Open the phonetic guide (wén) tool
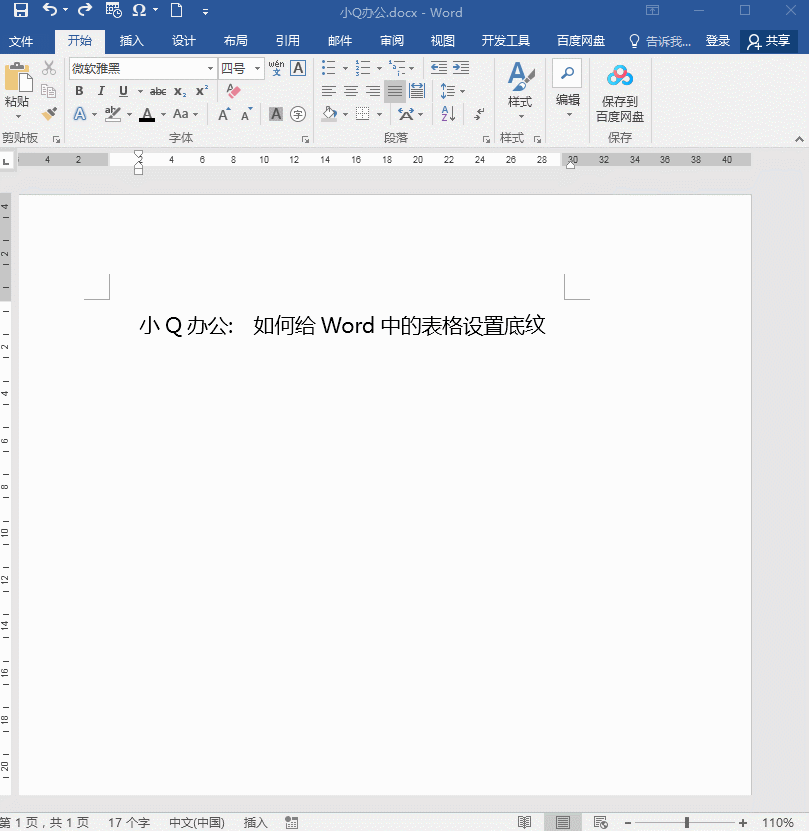The image size is (809, 831). click(x=276, y=68)
